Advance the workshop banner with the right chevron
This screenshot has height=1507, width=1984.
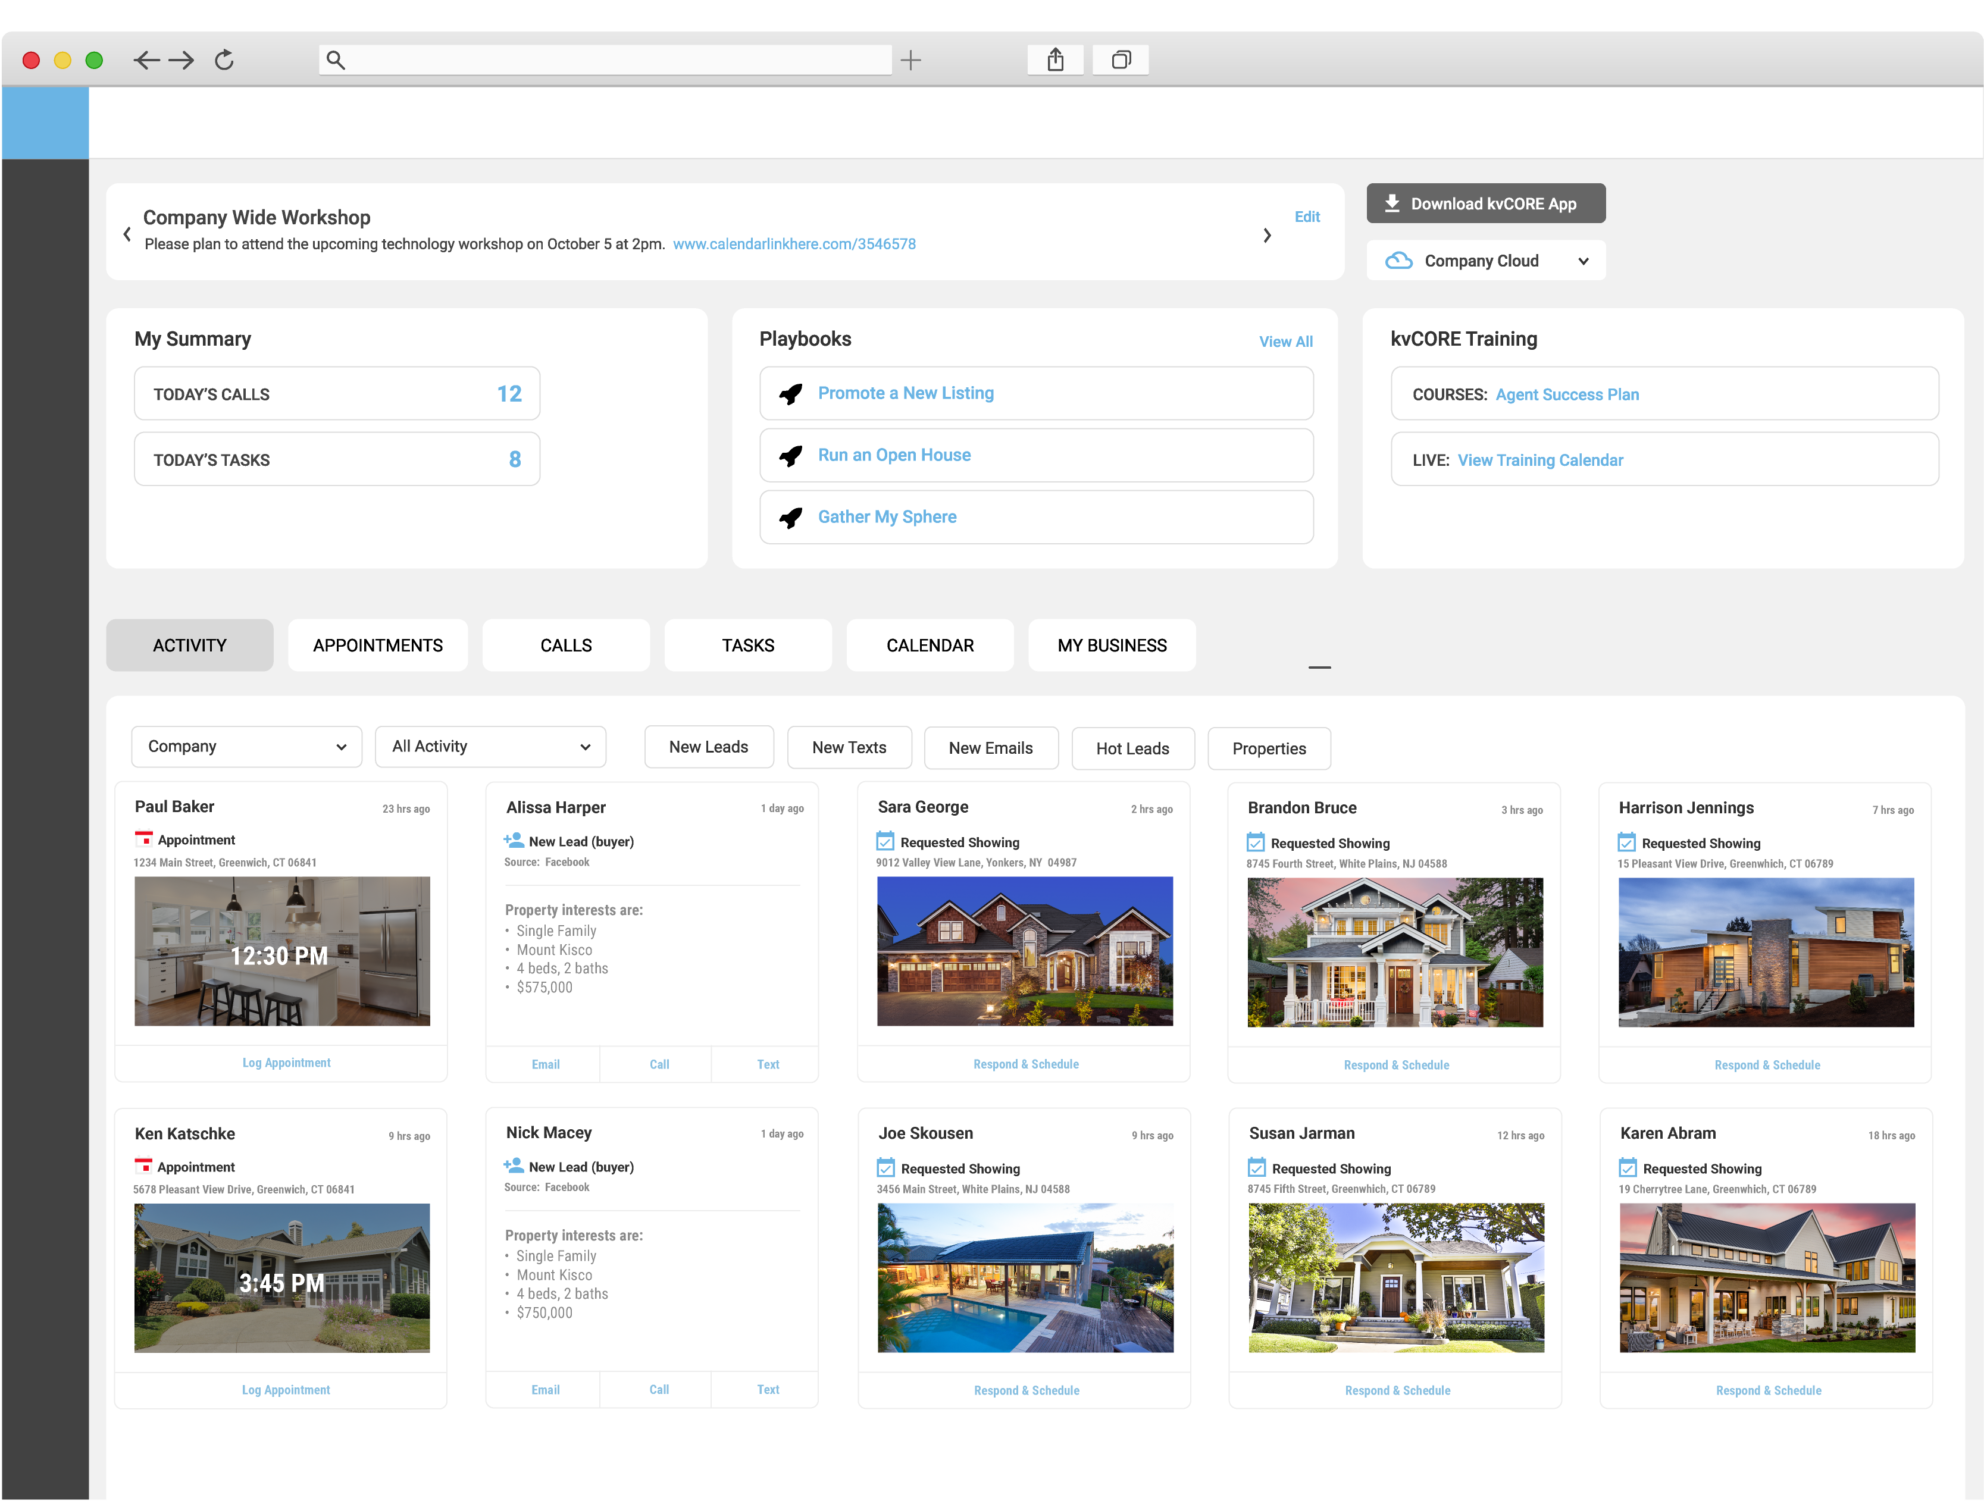(1267, 234)
